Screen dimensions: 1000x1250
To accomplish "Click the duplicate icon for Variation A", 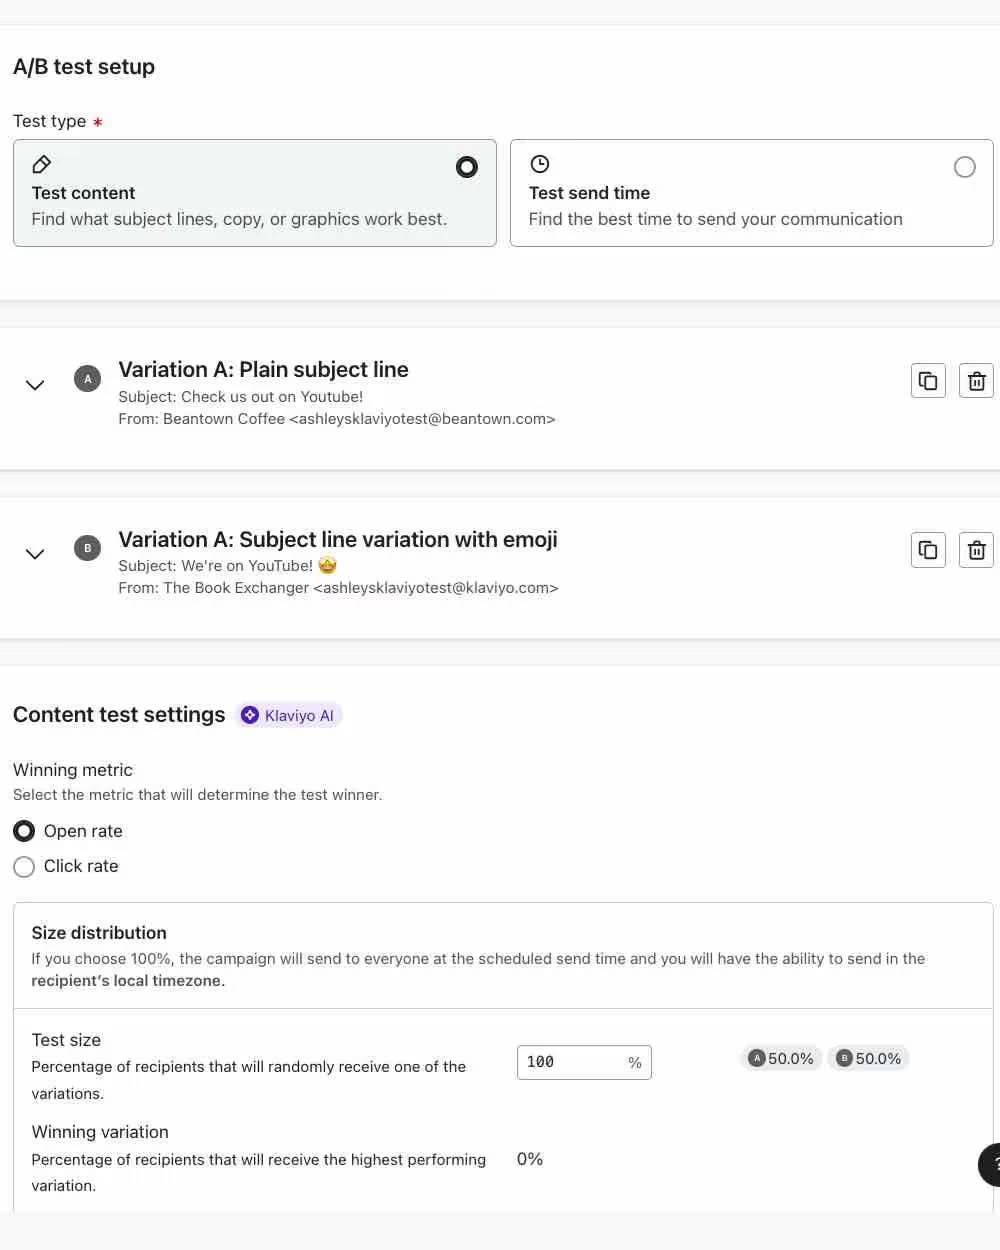I will [927, 380].
